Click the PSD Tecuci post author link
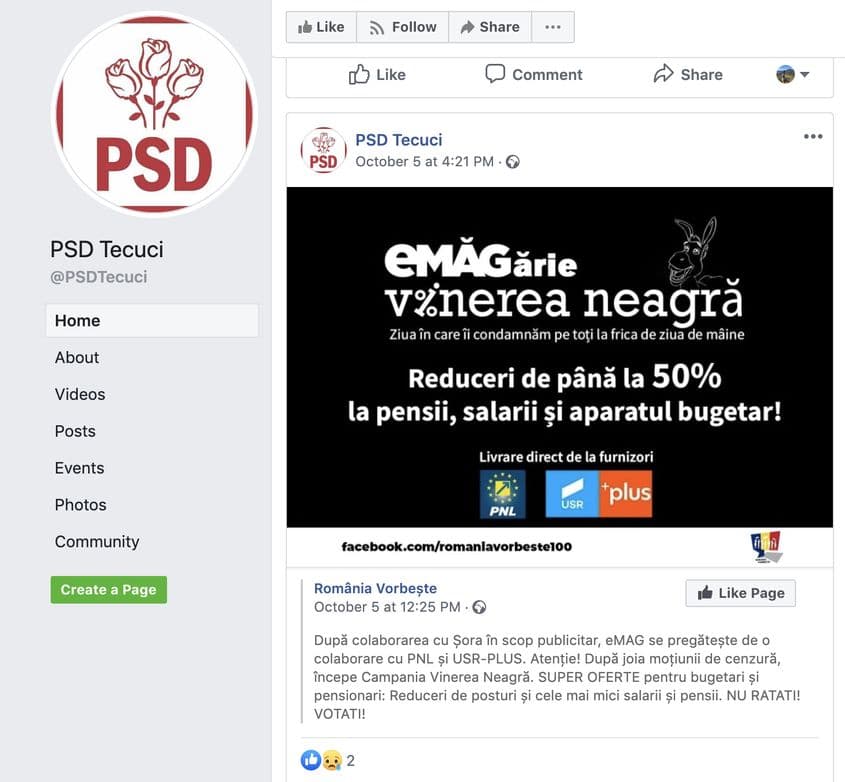 tap(399, 140)
